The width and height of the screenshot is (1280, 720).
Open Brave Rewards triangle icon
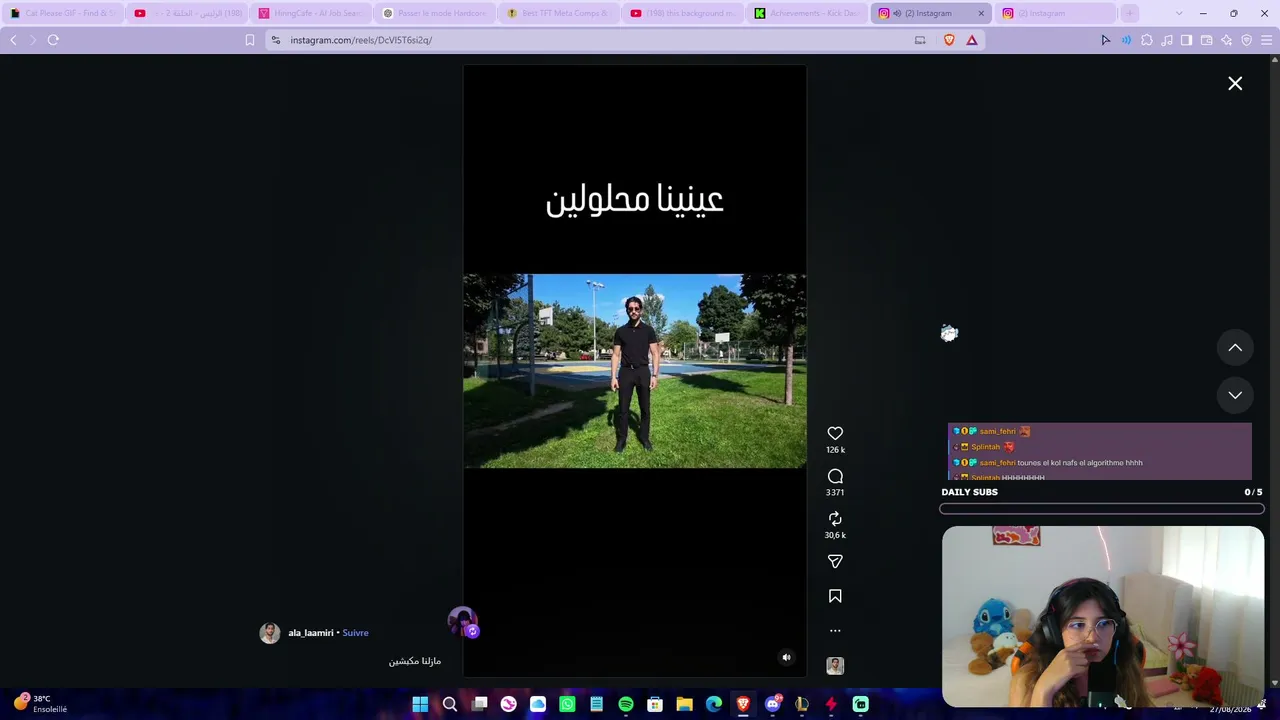click(971, 40)
